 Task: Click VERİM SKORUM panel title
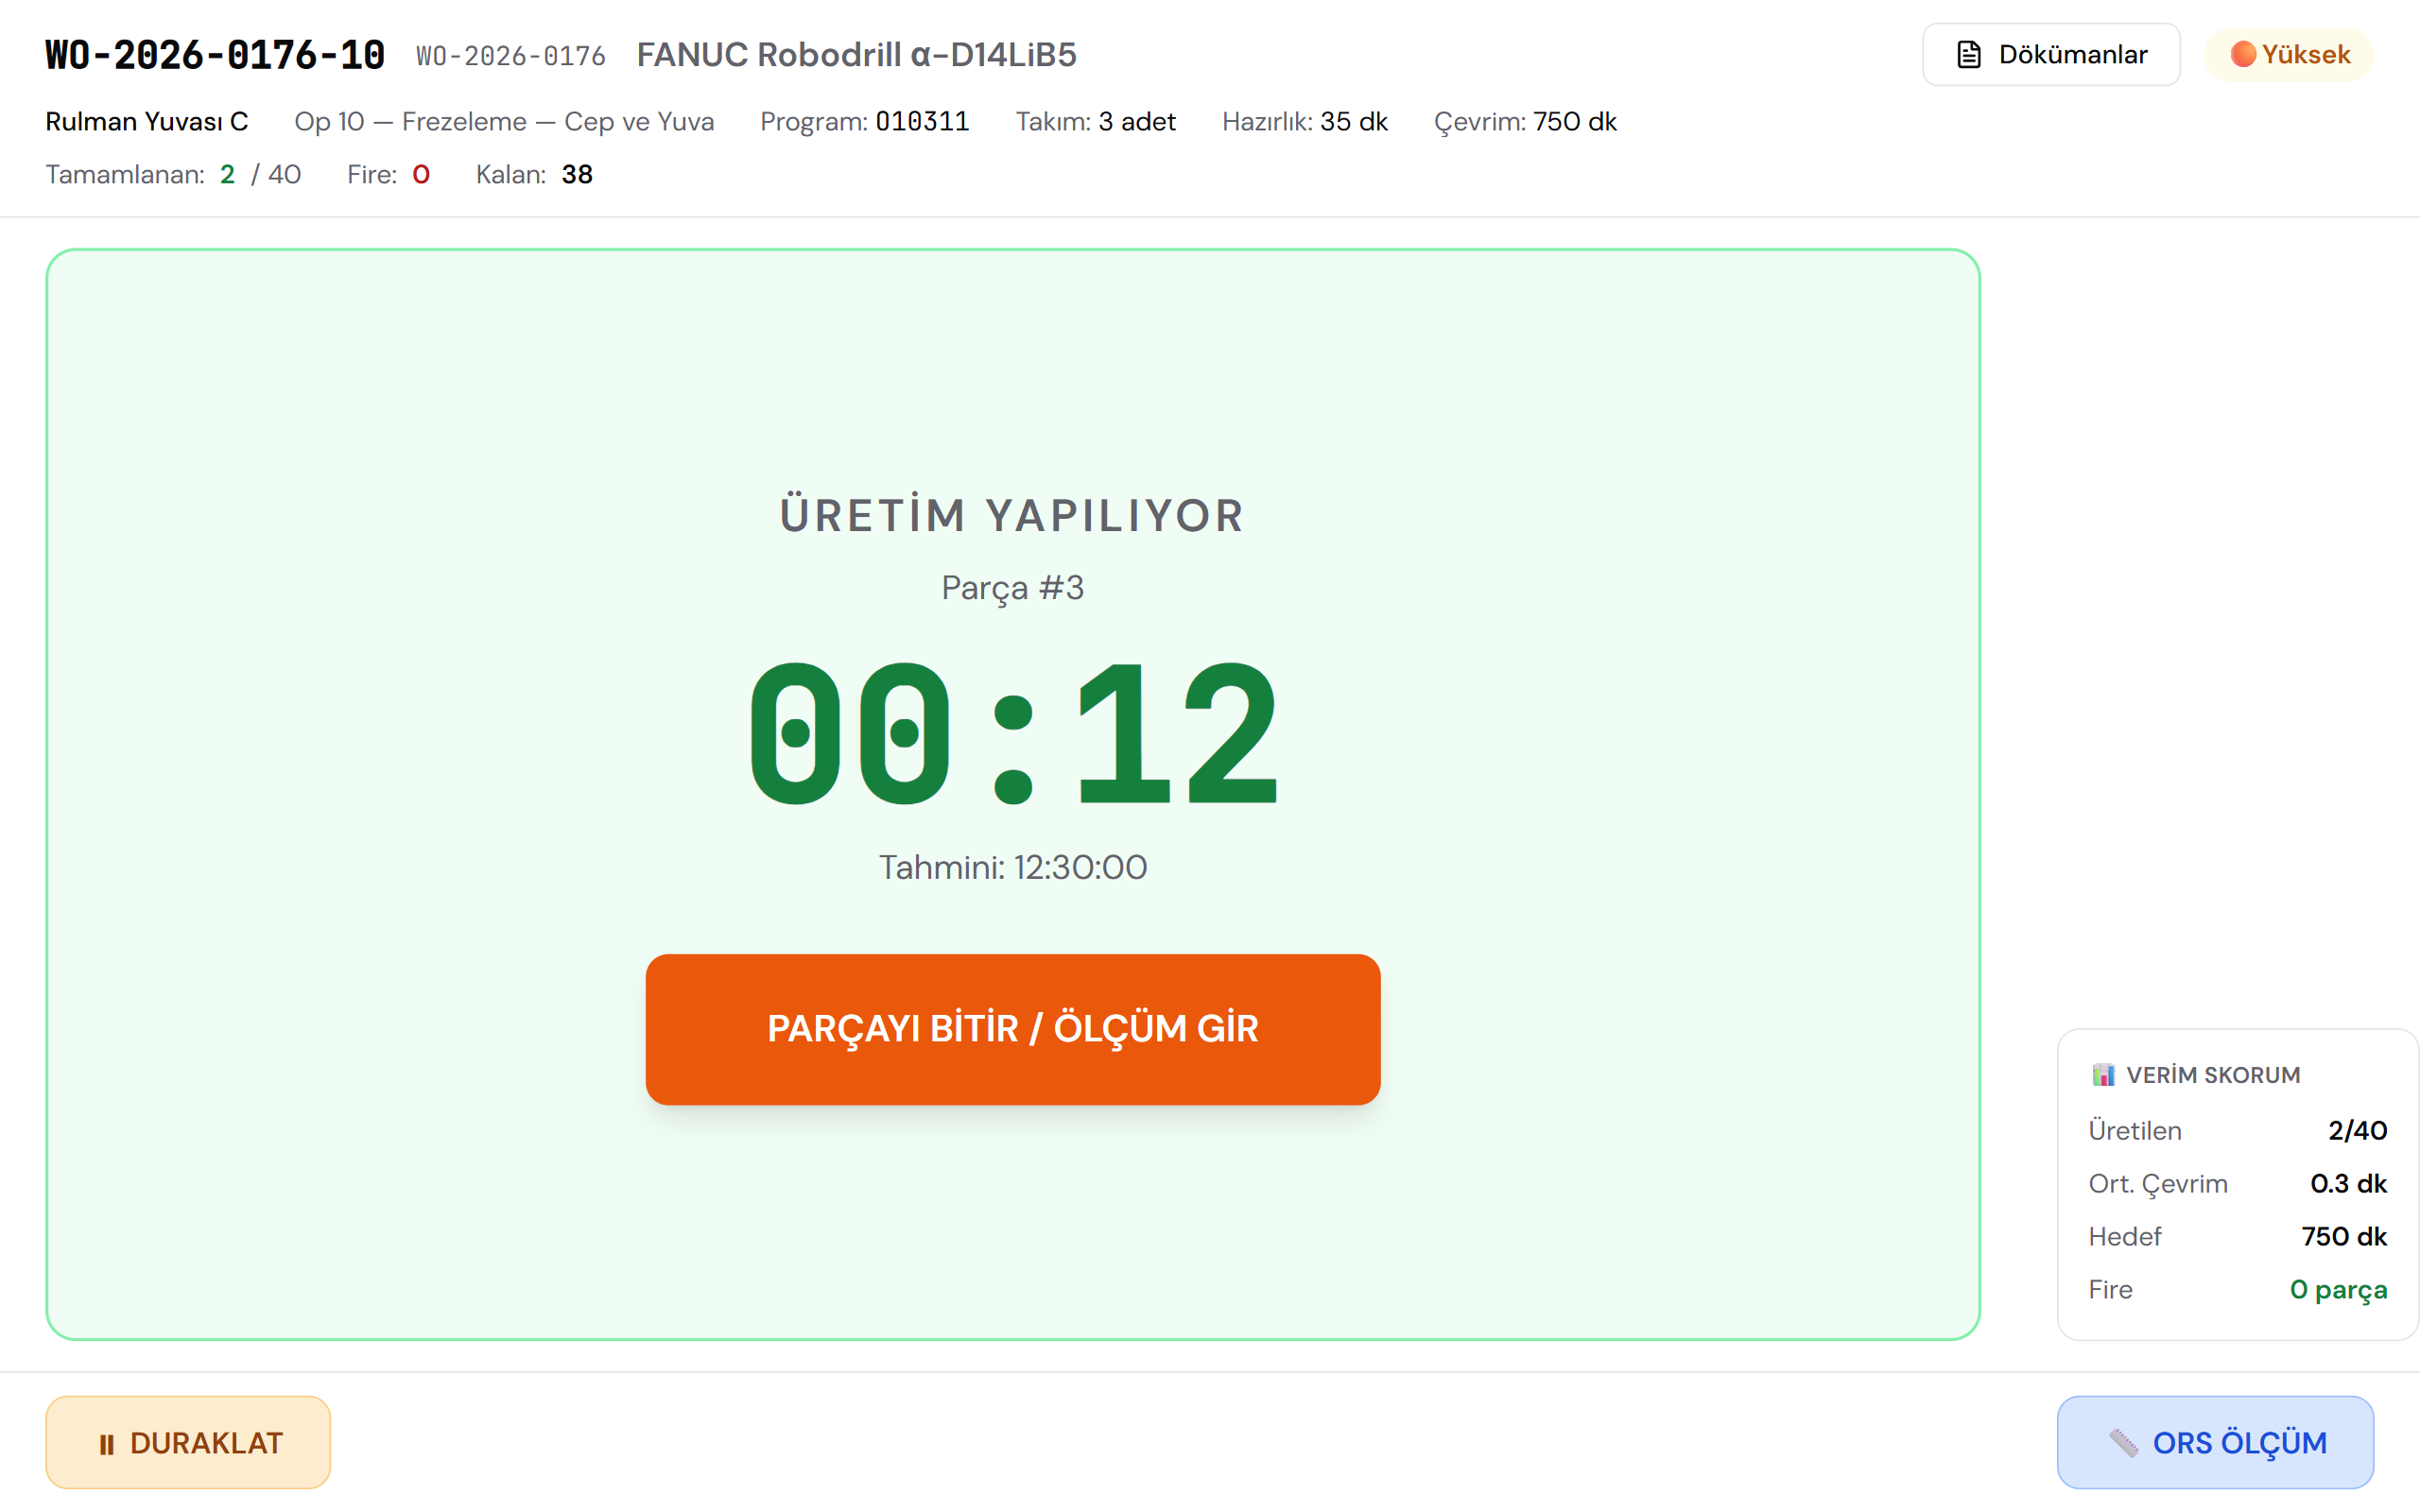point(2212,1075)
